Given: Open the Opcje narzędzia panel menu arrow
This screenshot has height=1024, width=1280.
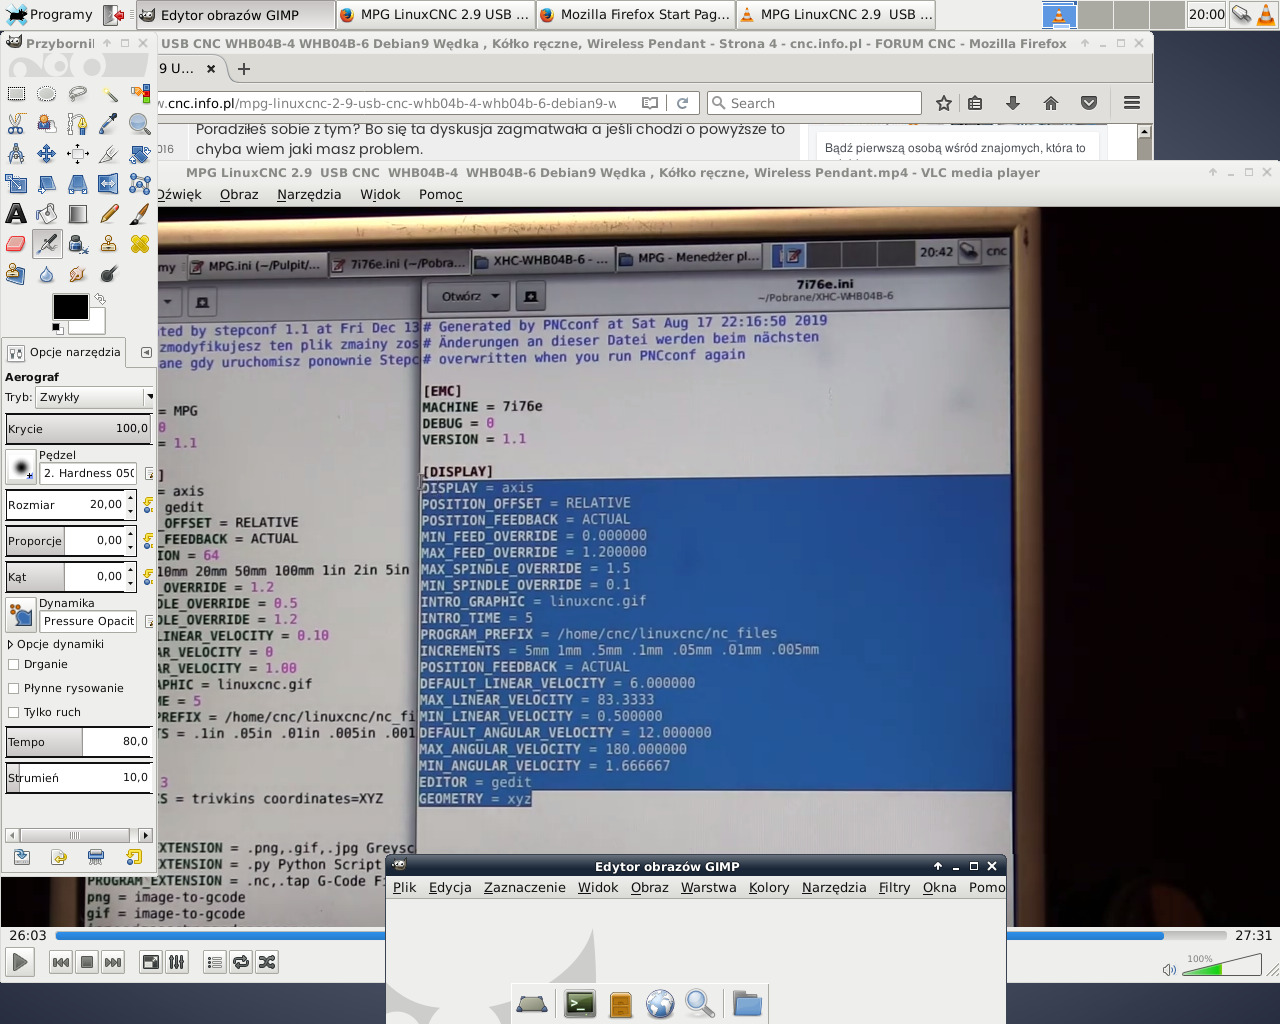Looking at the screenshot, I should coord(146,352).
